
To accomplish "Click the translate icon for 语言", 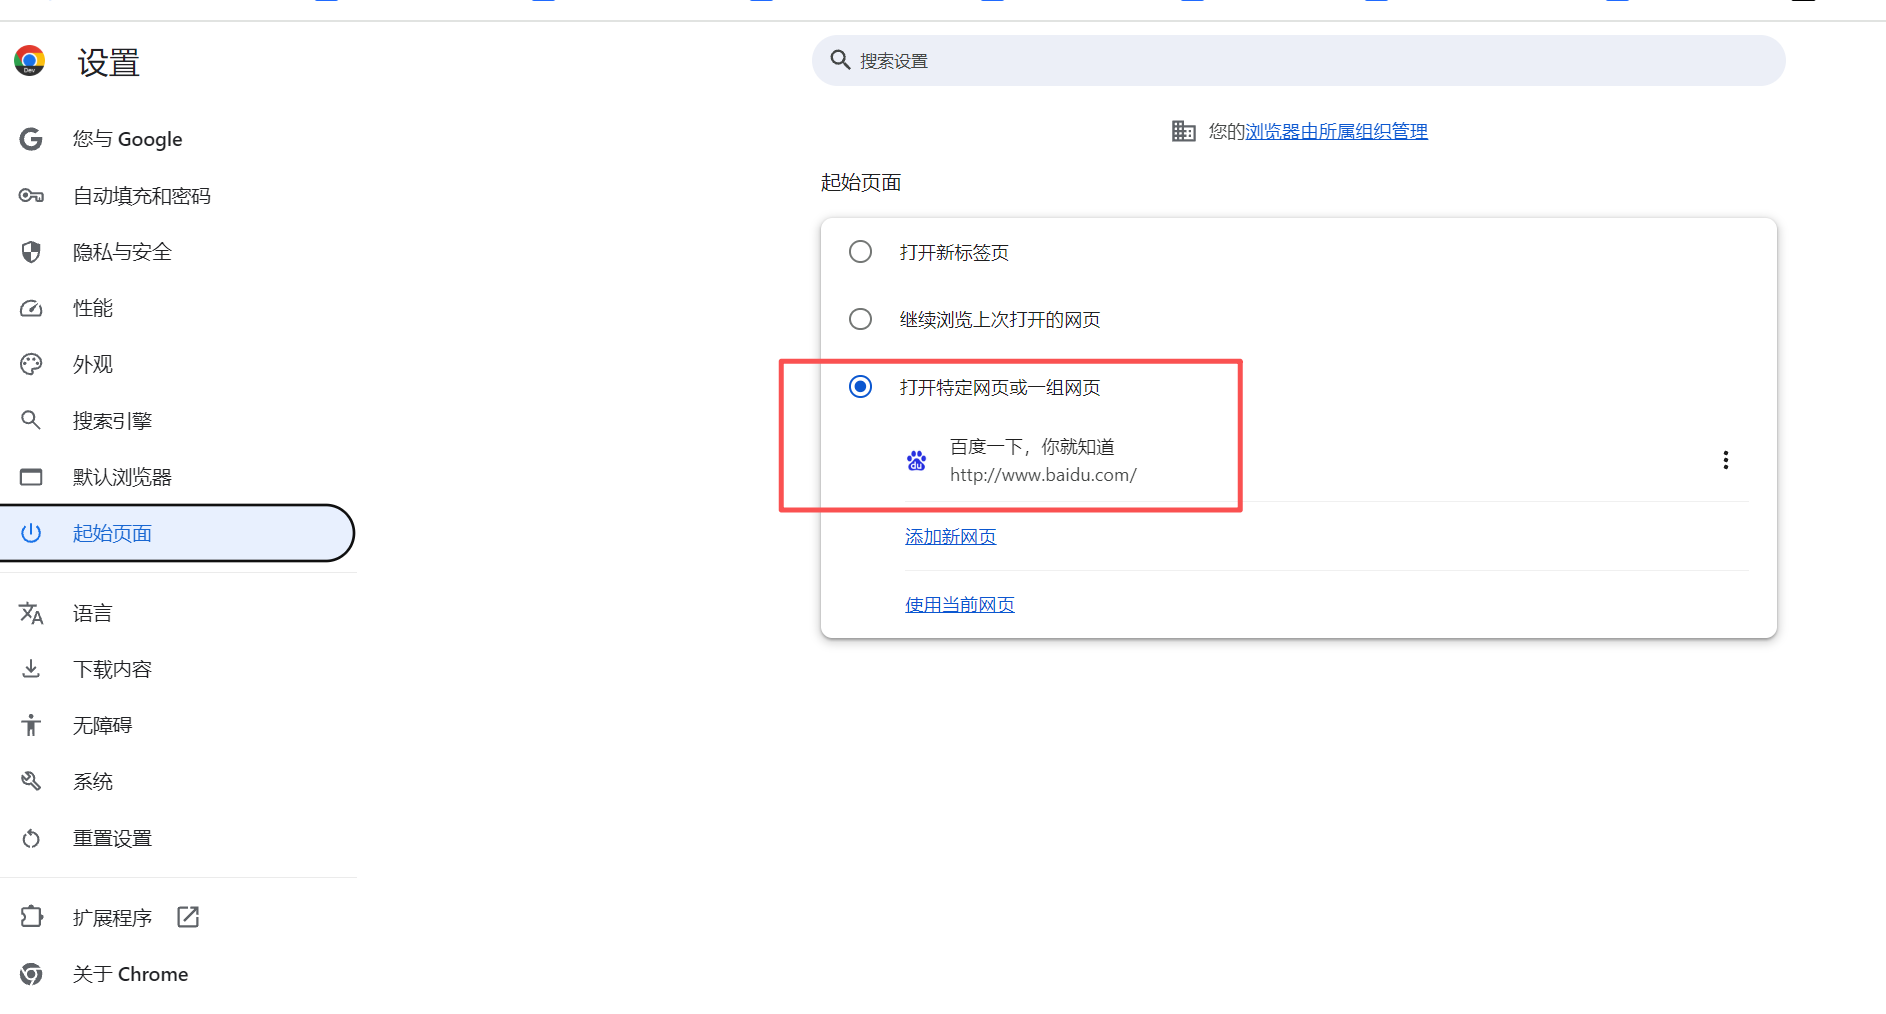I will pyautogui.click(x=31, y=613).
